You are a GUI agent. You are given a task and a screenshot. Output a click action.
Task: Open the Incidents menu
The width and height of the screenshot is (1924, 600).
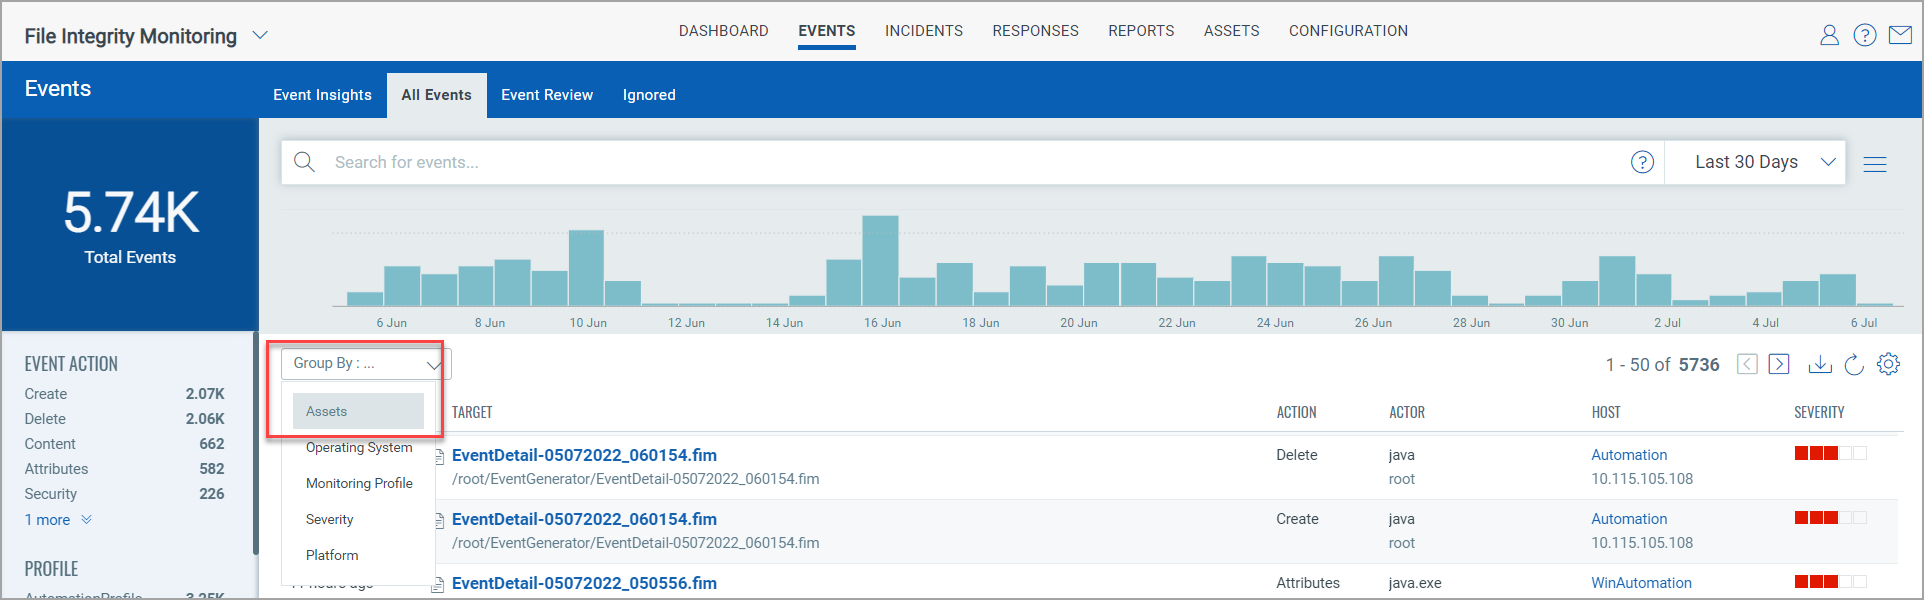tap(924, 31)
